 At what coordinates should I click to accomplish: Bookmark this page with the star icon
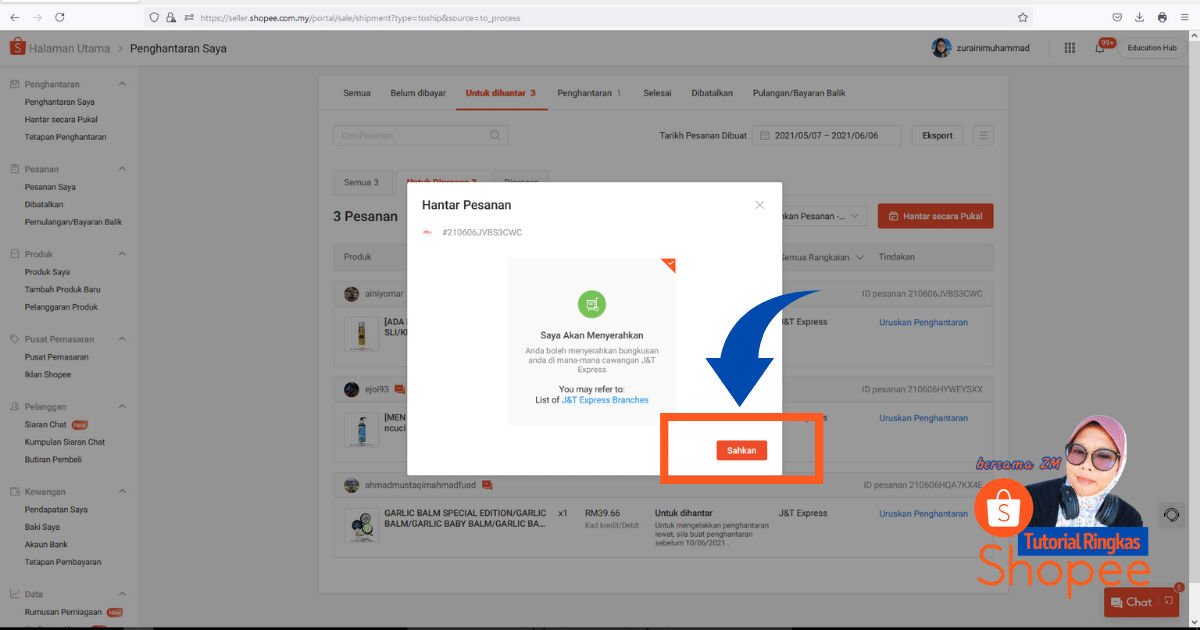coord(1022,17)
